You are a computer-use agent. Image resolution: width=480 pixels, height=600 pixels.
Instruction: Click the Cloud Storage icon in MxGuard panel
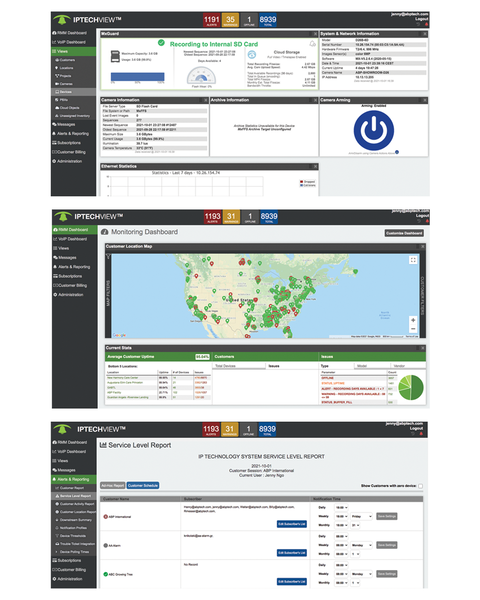[x=251, y=54]
